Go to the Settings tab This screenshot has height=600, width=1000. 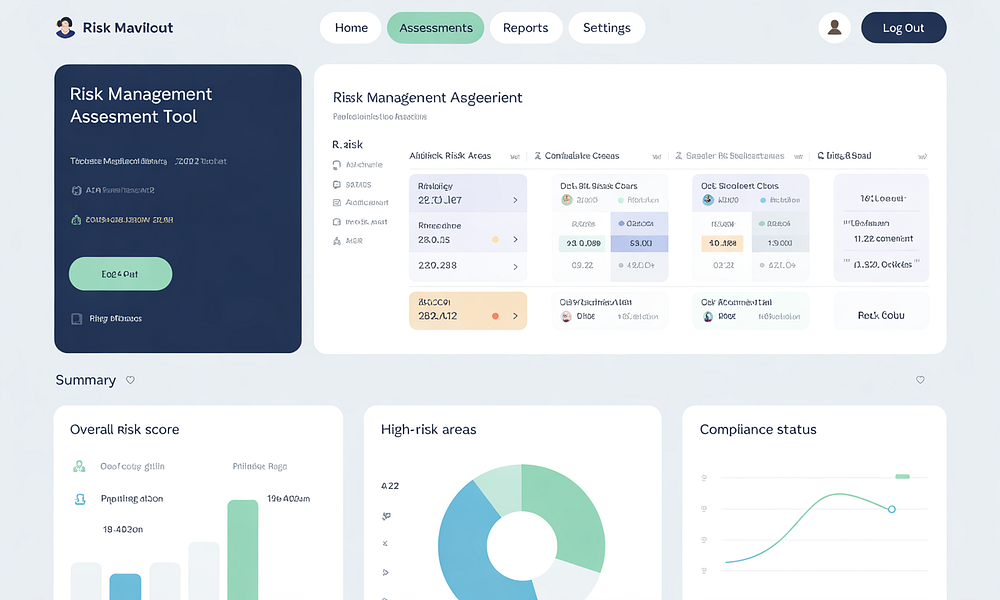pyautogui.click(x=606, y=28)
